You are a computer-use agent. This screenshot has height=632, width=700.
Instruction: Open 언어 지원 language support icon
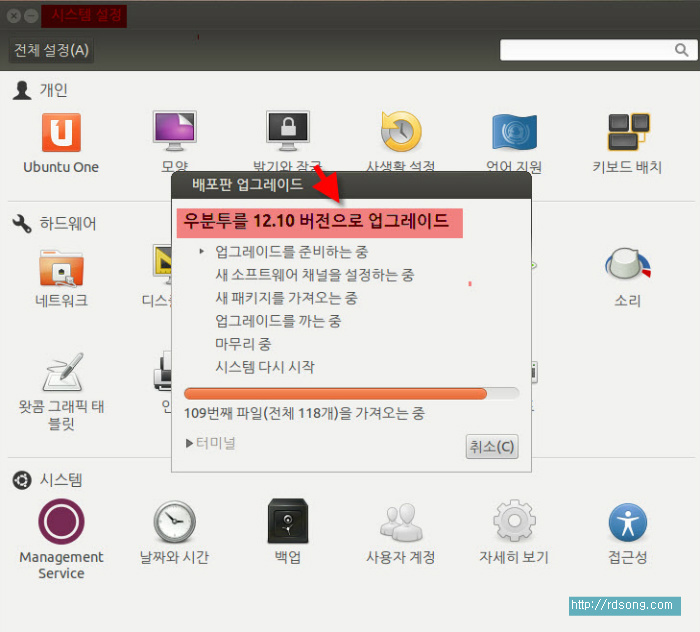pos(514,133)
